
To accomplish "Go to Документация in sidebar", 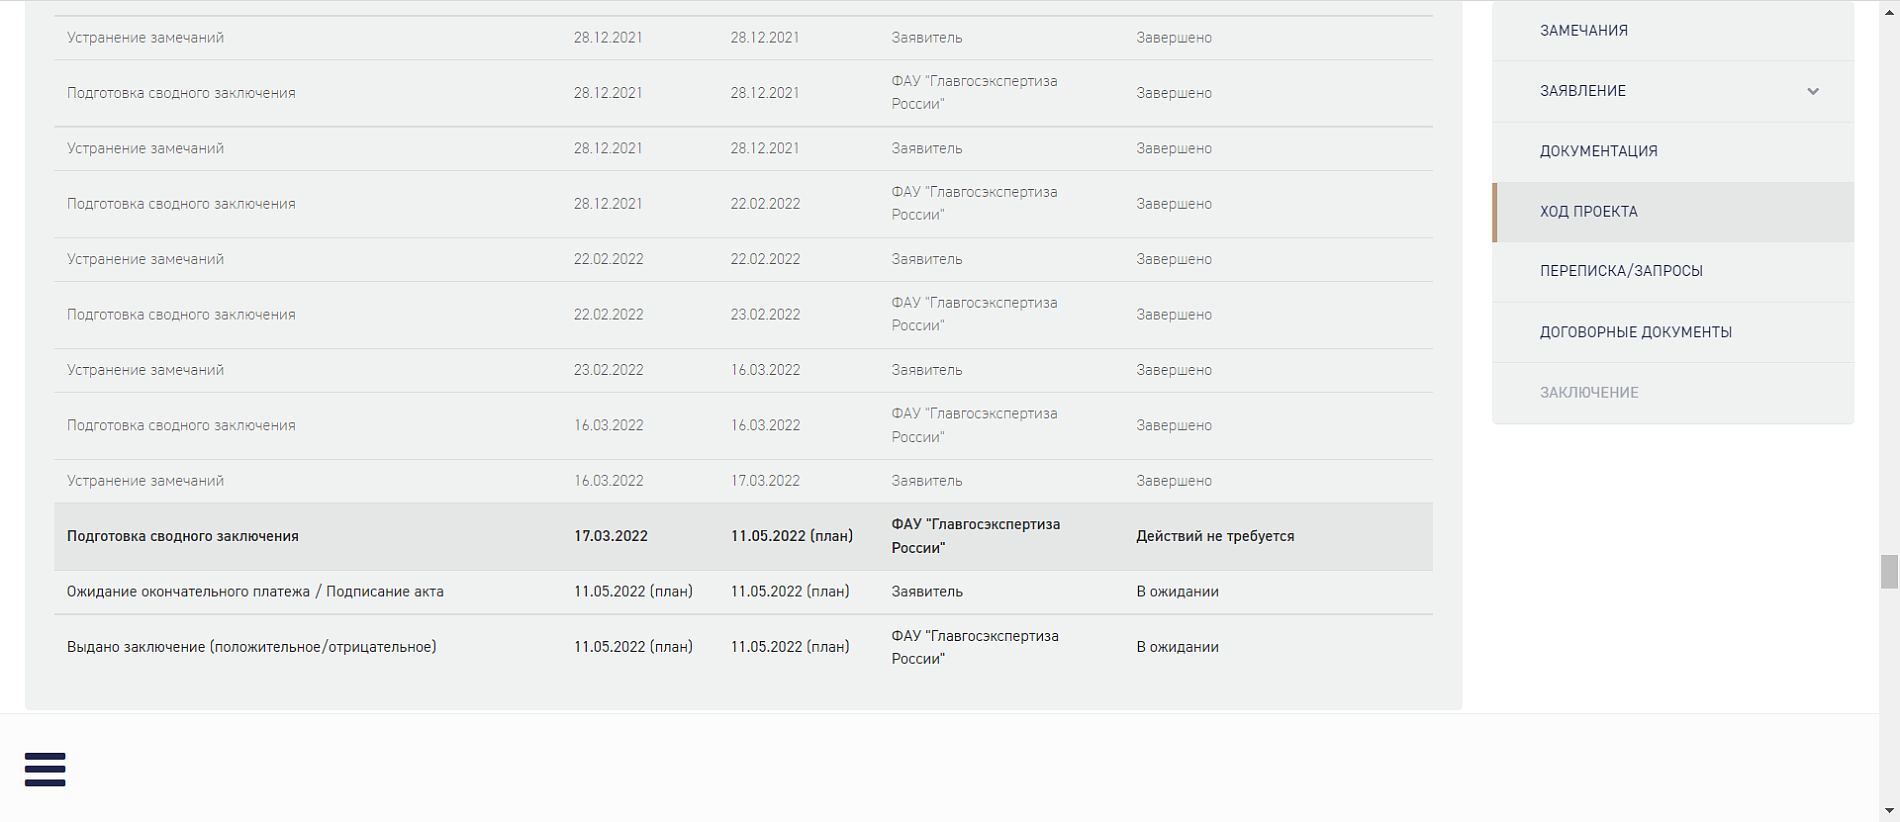I will pyautogui.click(x=1598, y=151).
